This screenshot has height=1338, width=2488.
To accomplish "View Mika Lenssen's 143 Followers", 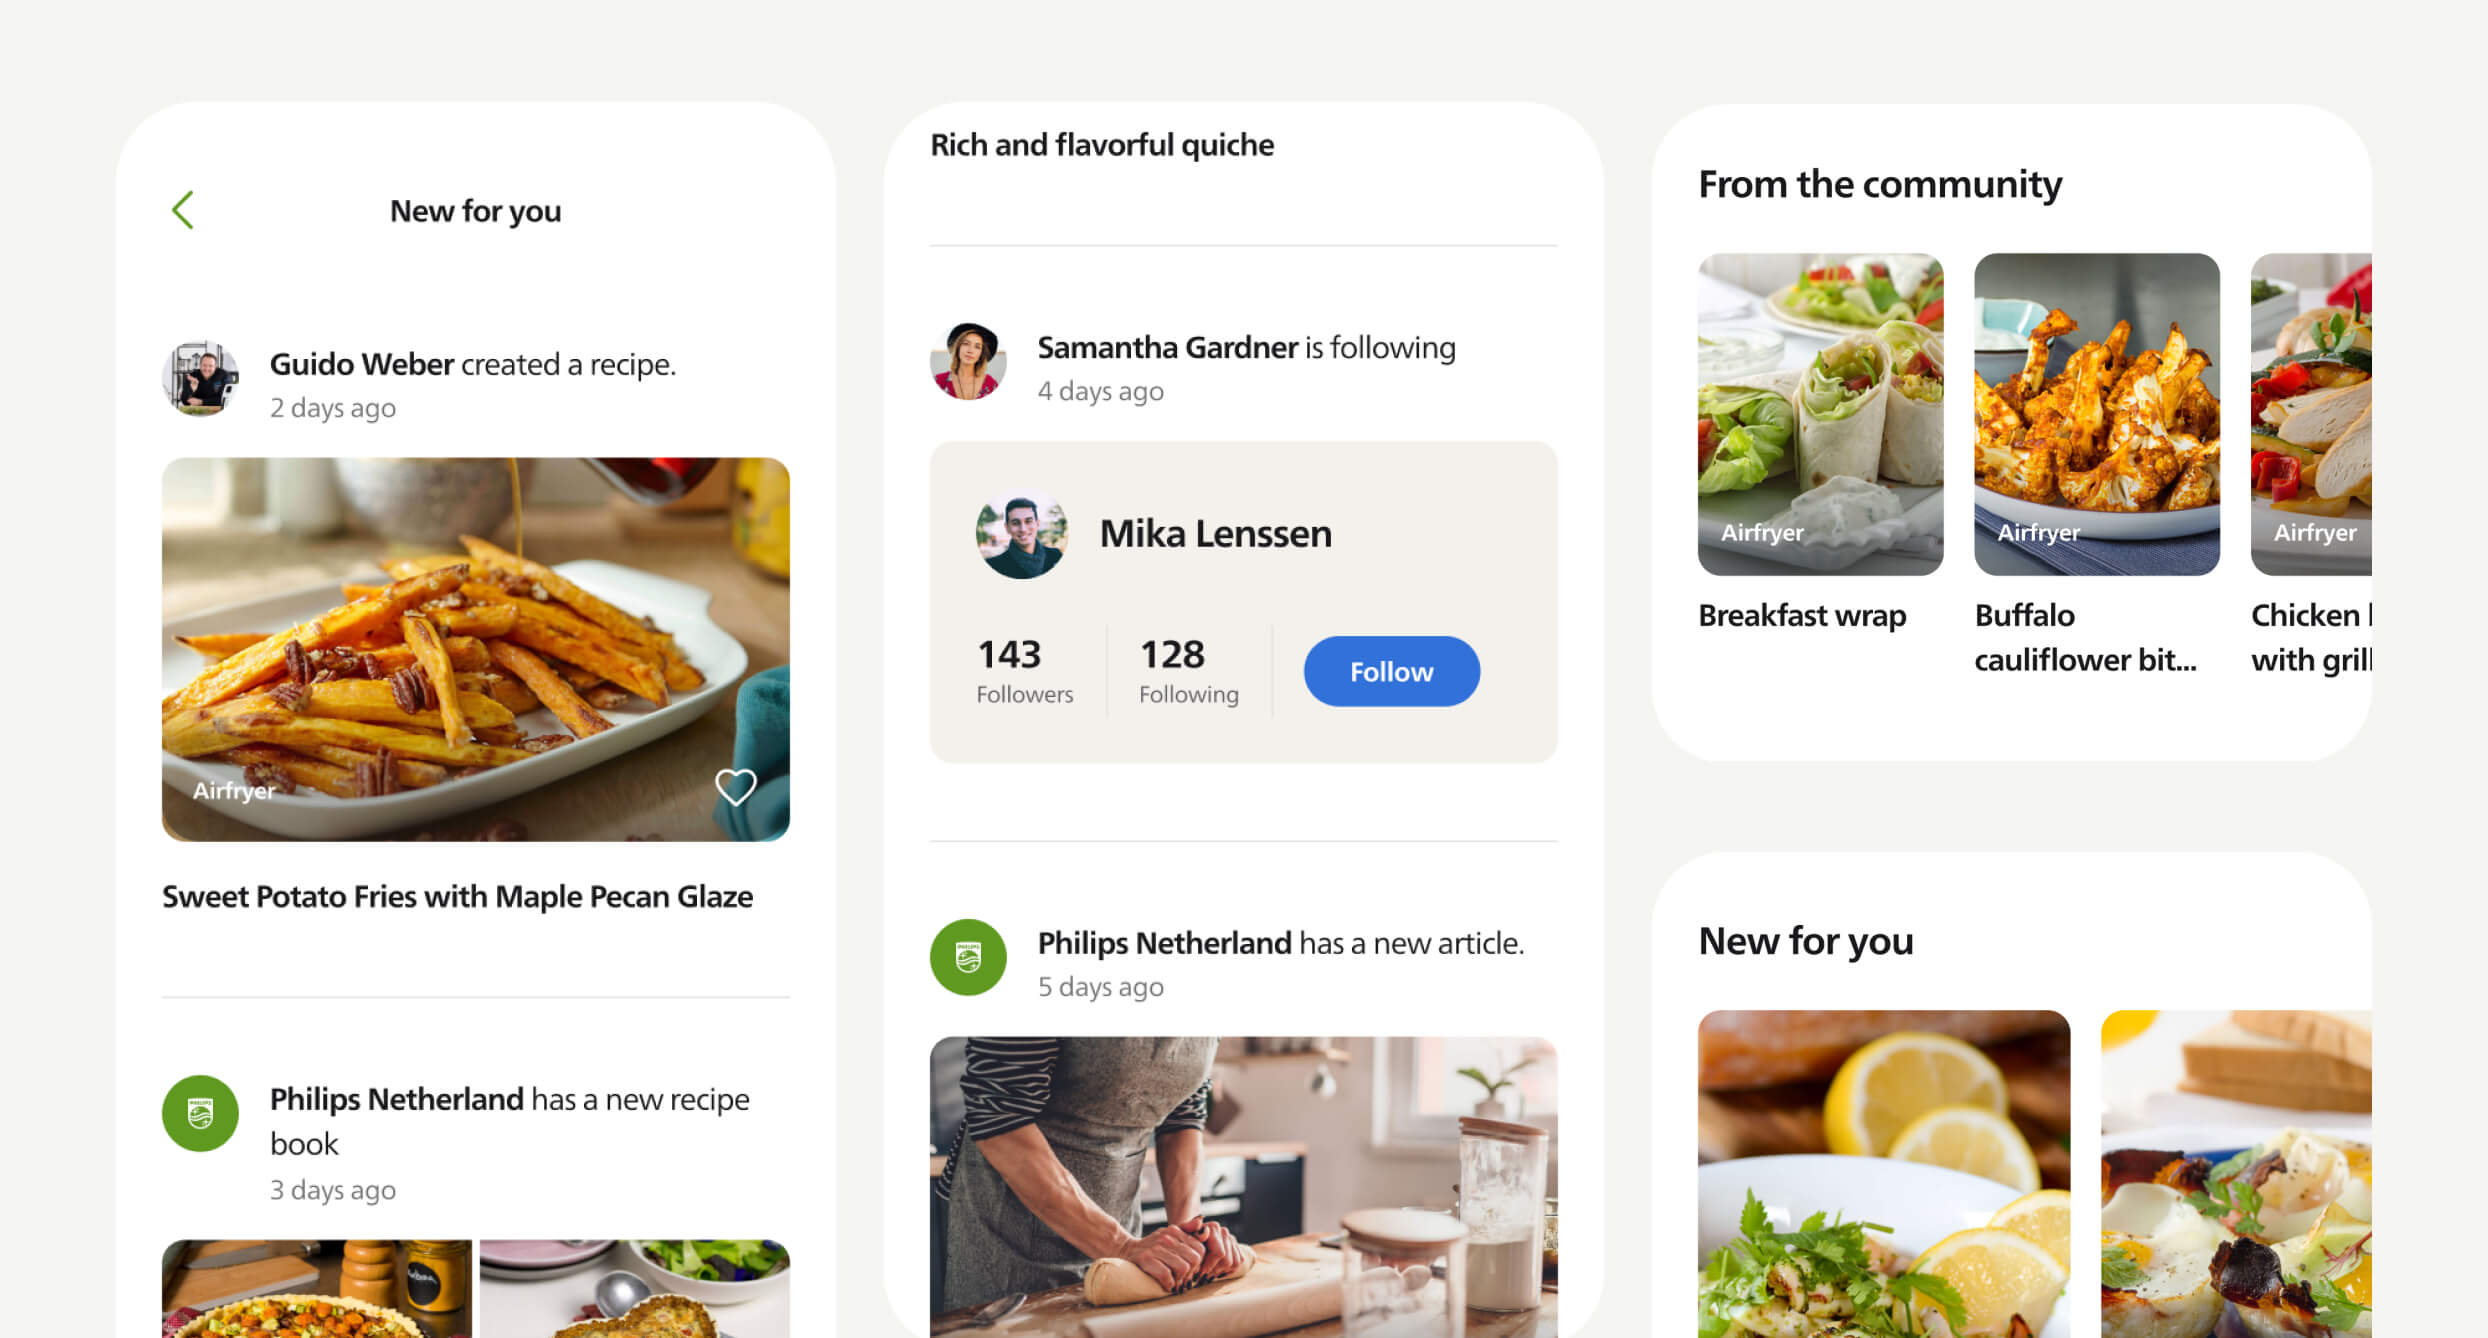I will 1024,671.
